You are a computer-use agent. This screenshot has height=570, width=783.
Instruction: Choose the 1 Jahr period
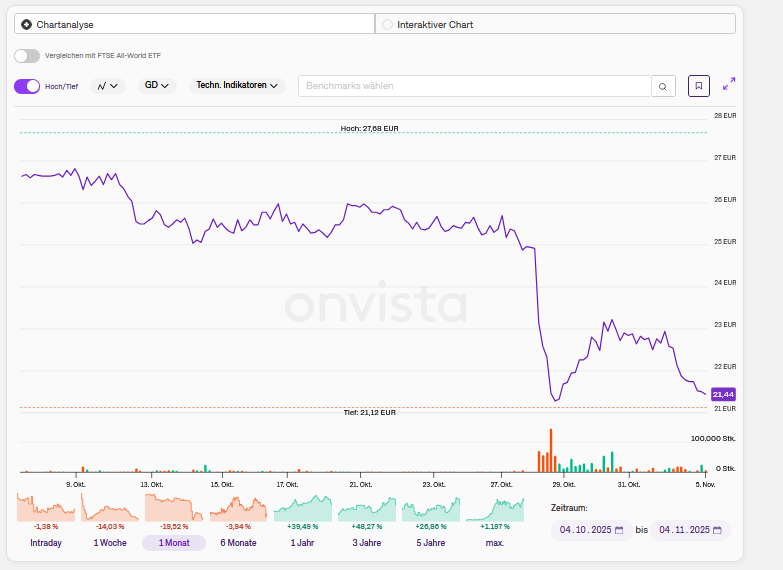[x=302, y=543]
